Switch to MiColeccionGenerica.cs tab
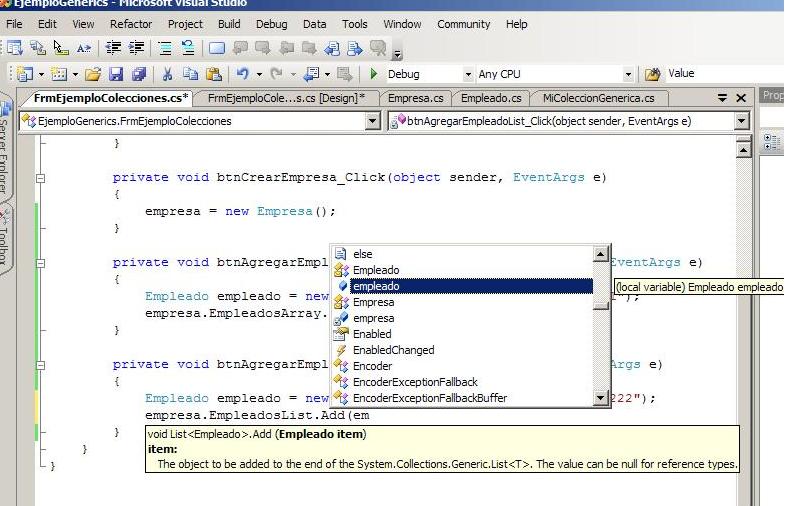Image resolution: width=785 pixels, height=506 pixels. pyautogui.click(x=599, y=98)
